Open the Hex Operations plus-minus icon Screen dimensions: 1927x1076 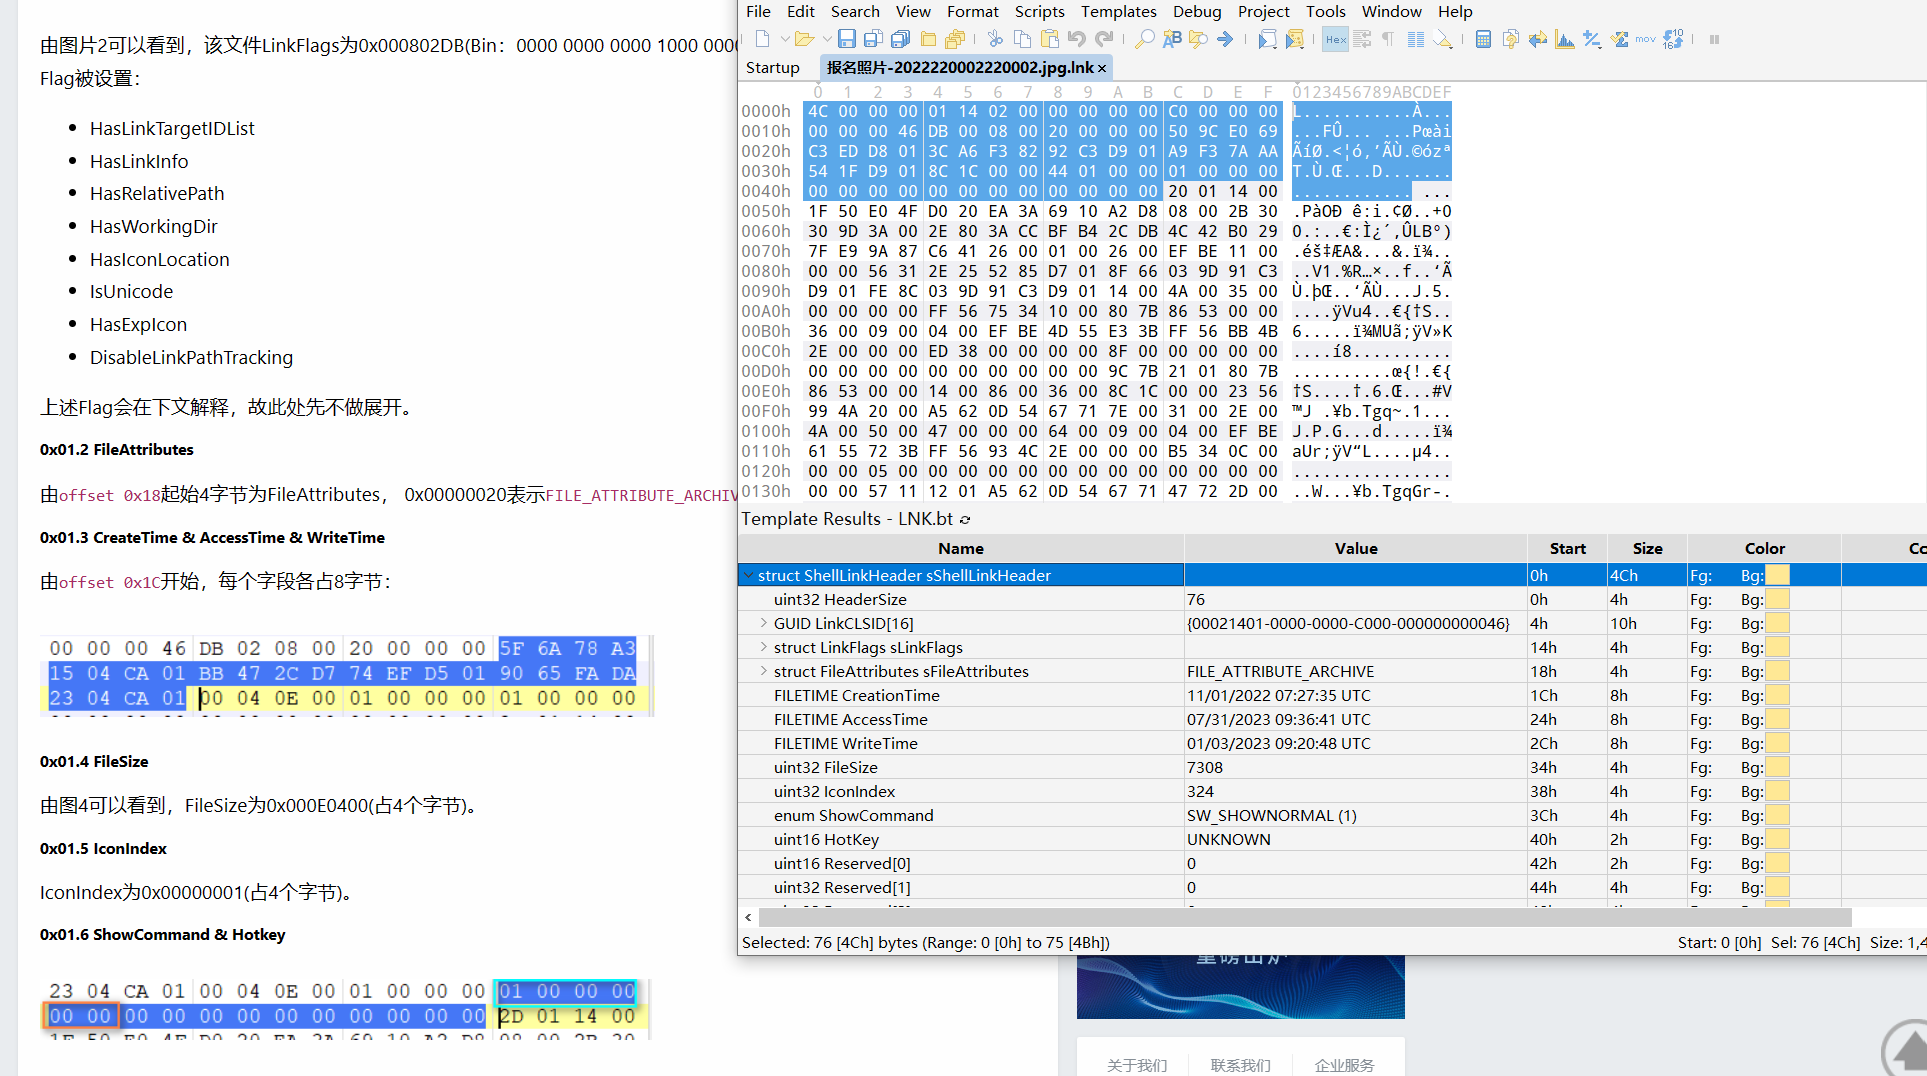[x=1591, y=39]
